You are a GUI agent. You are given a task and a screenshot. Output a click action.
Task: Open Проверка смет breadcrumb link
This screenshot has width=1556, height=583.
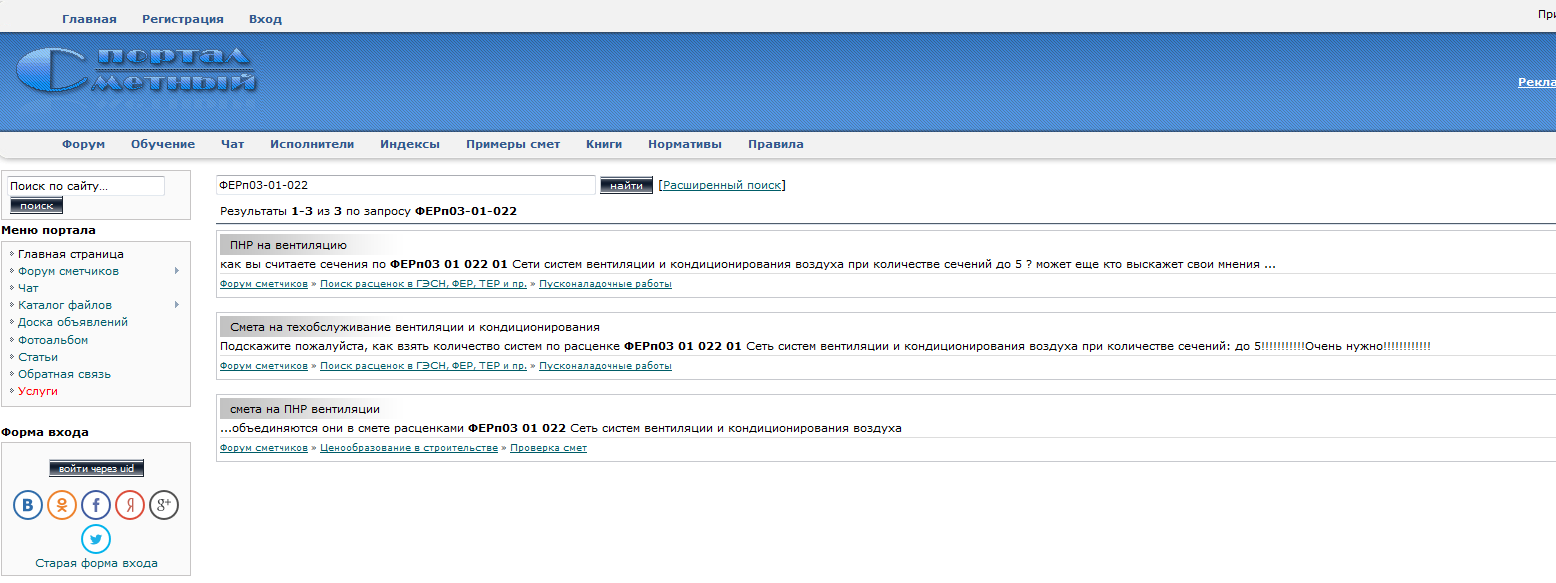548,448
